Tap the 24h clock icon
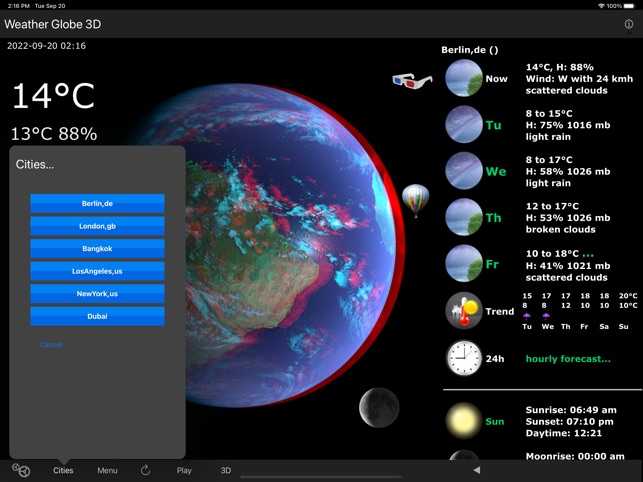The height and width of the screenshot is (482, 643). (x=464, y=358)
